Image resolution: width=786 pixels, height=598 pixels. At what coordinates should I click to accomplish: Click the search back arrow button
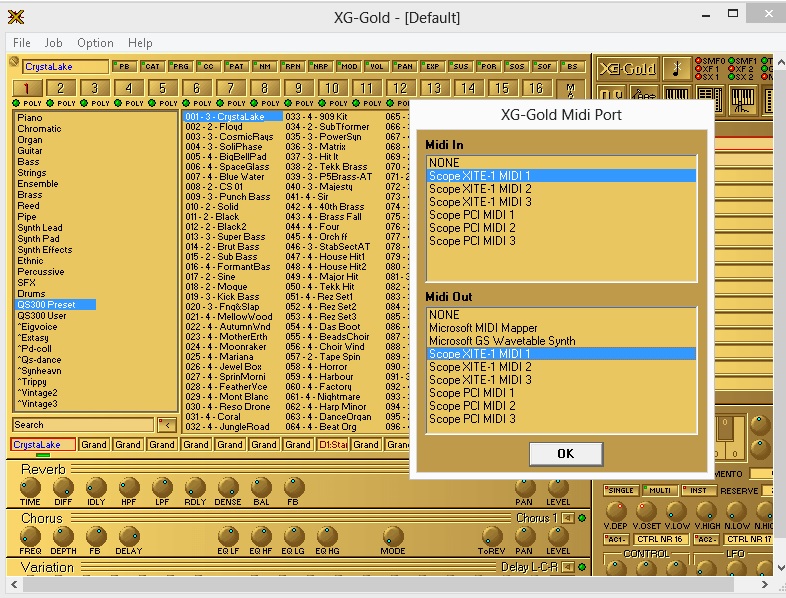[166, 425]
